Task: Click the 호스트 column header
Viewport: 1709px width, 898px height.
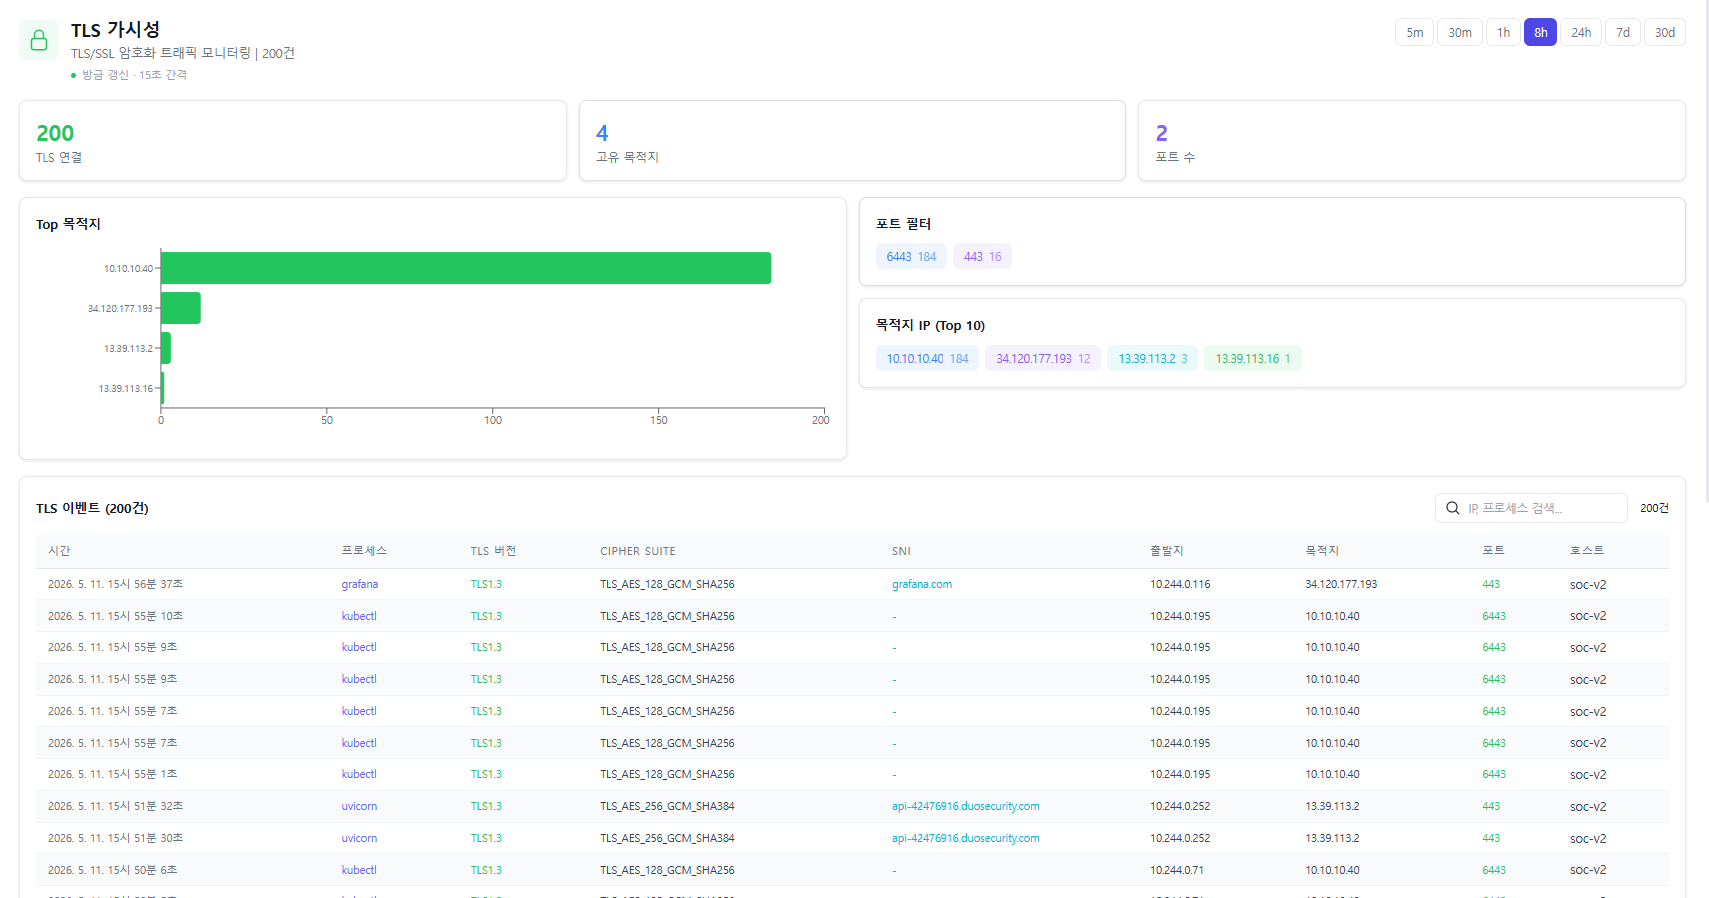Action: (1587, 551)
